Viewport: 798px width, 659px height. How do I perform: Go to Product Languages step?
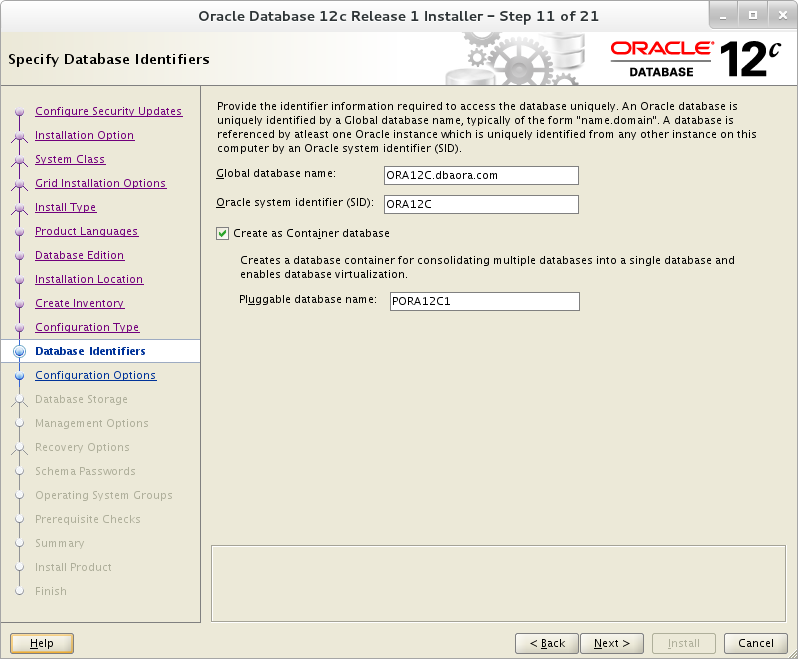(87, 231)
